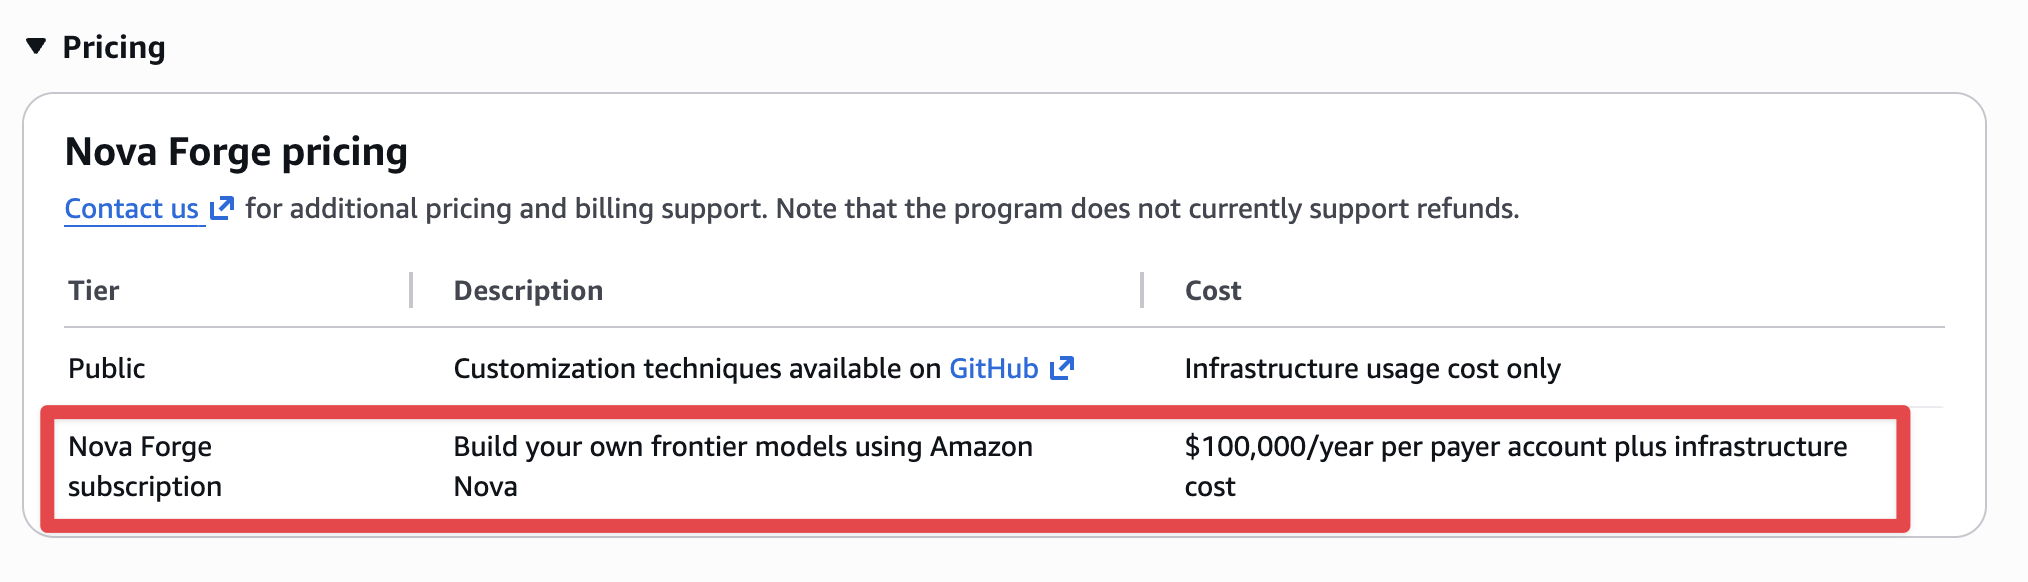2028x582 pixels.
Task: Click the "Customization techniques available on" text
Action: pyautogui.click(x=697, y=368)
